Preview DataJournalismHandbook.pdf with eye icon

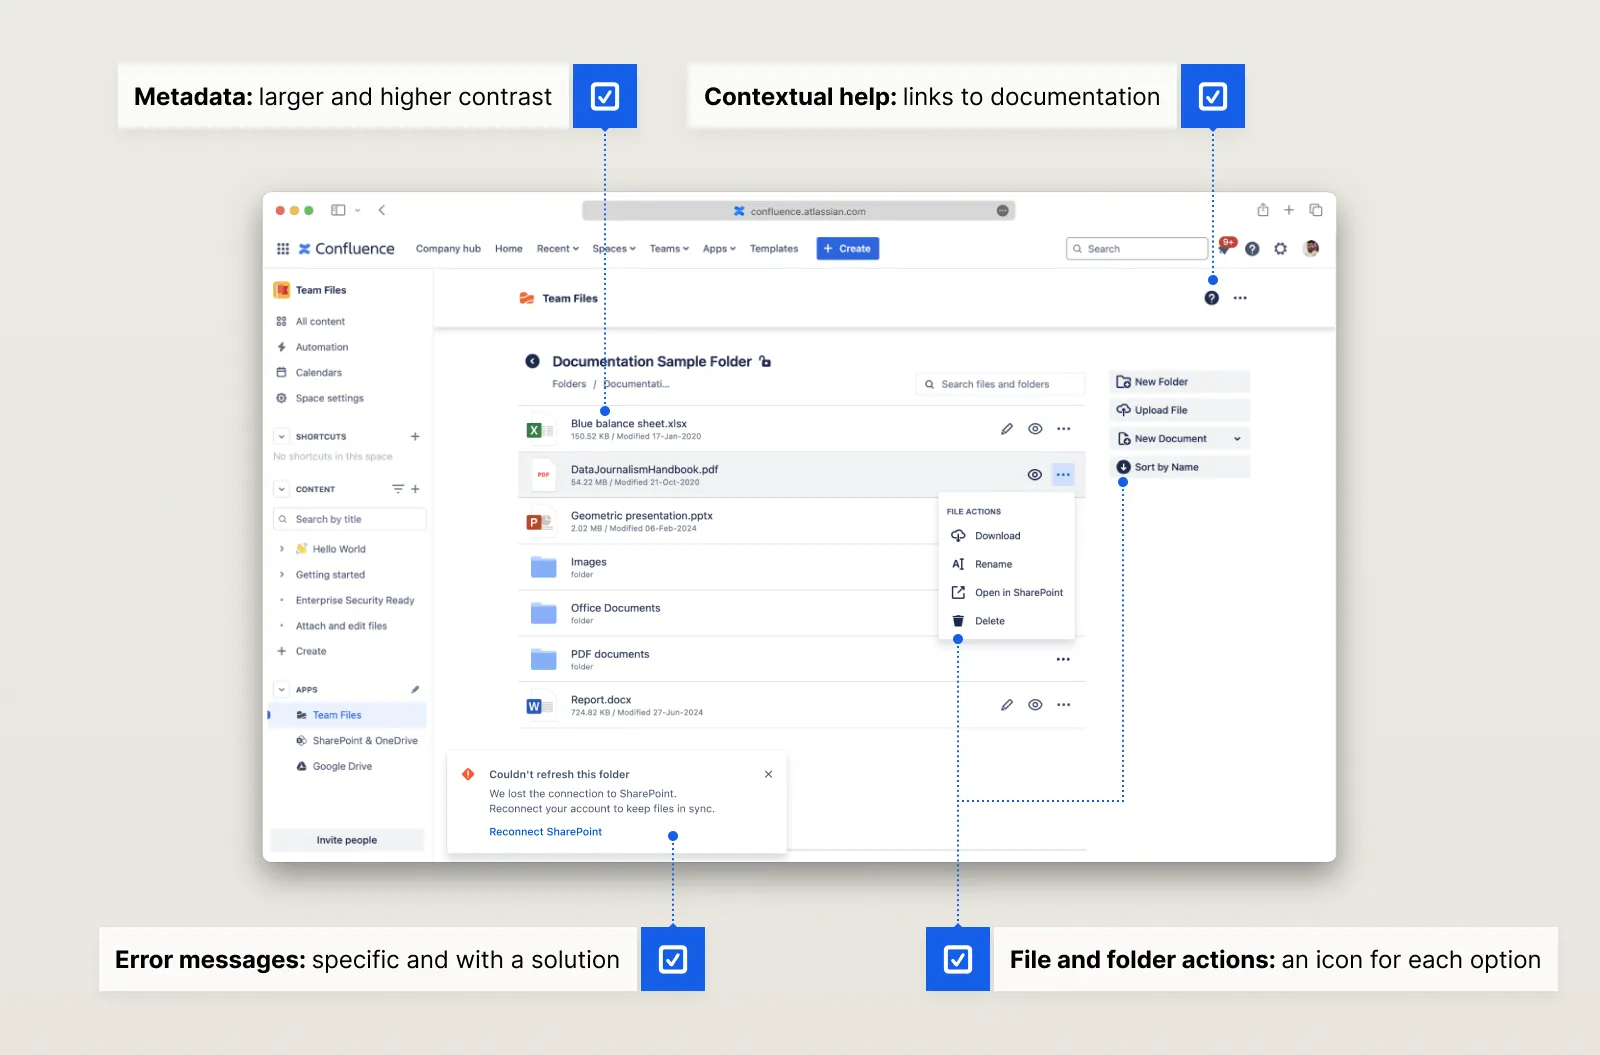[x=1035, y=475]
